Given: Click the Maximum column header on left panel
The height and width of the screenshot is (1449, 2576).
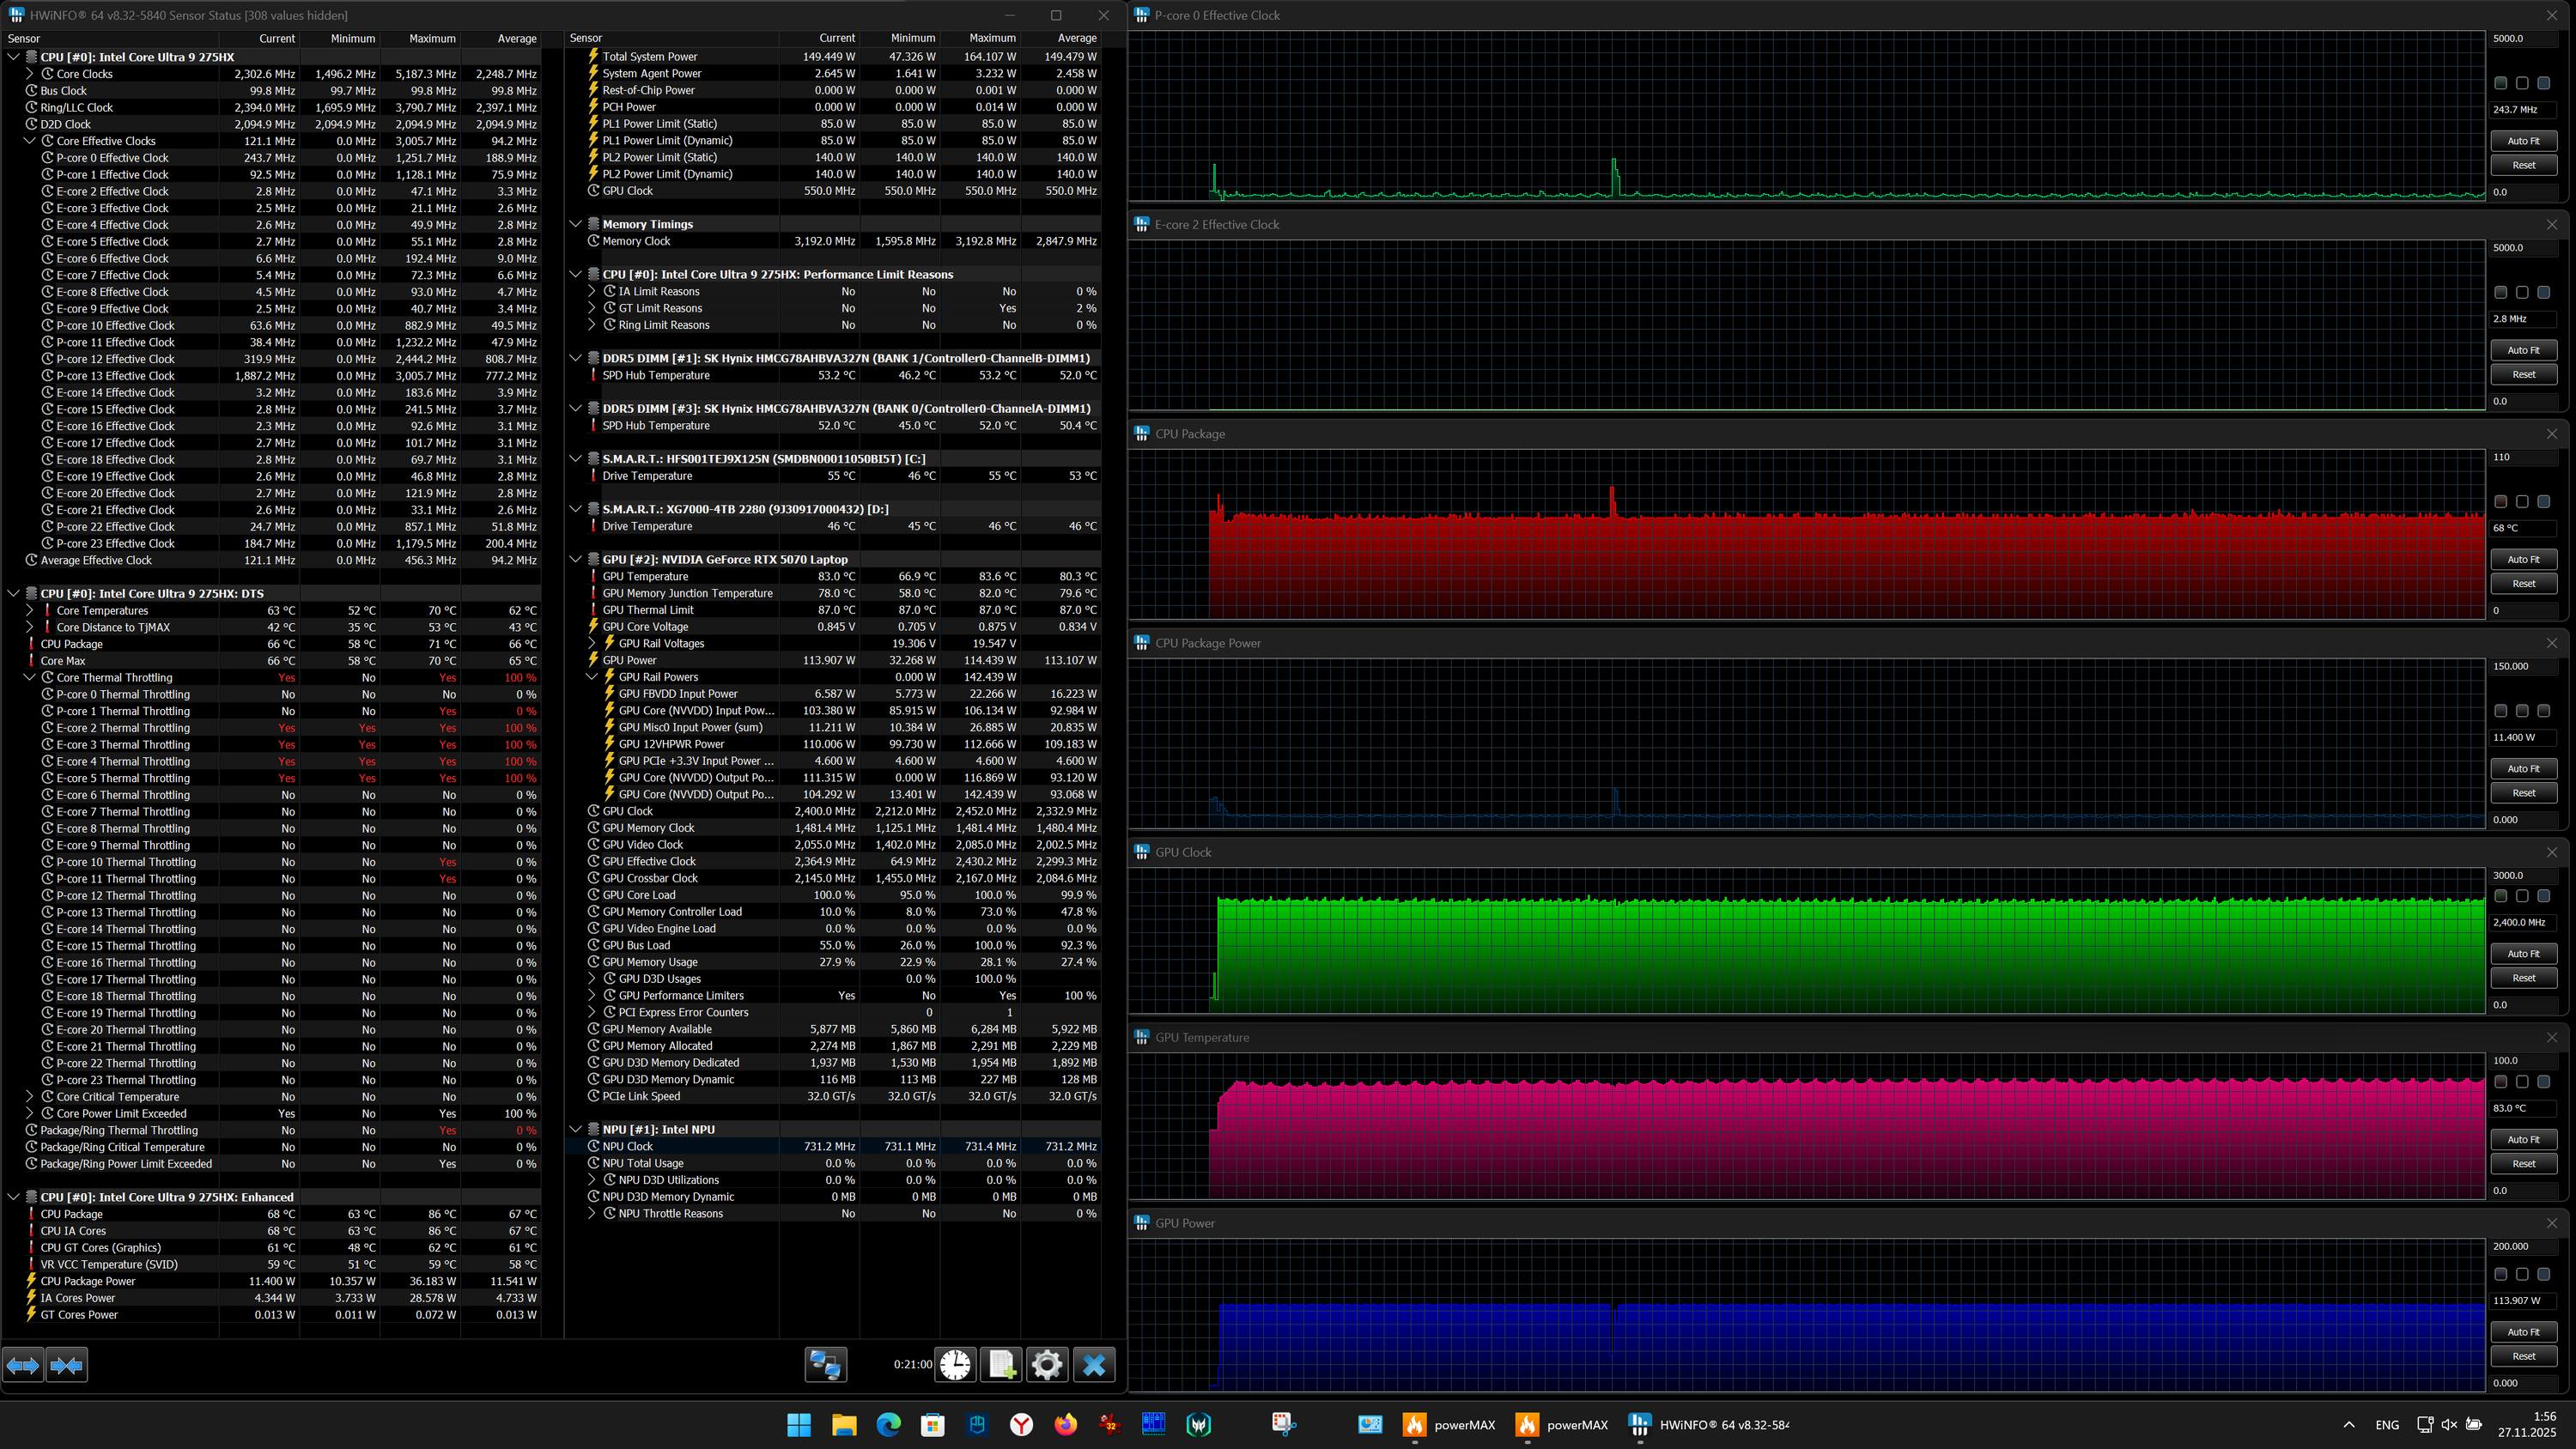Looking at the screenshot, I should point(432,39).
